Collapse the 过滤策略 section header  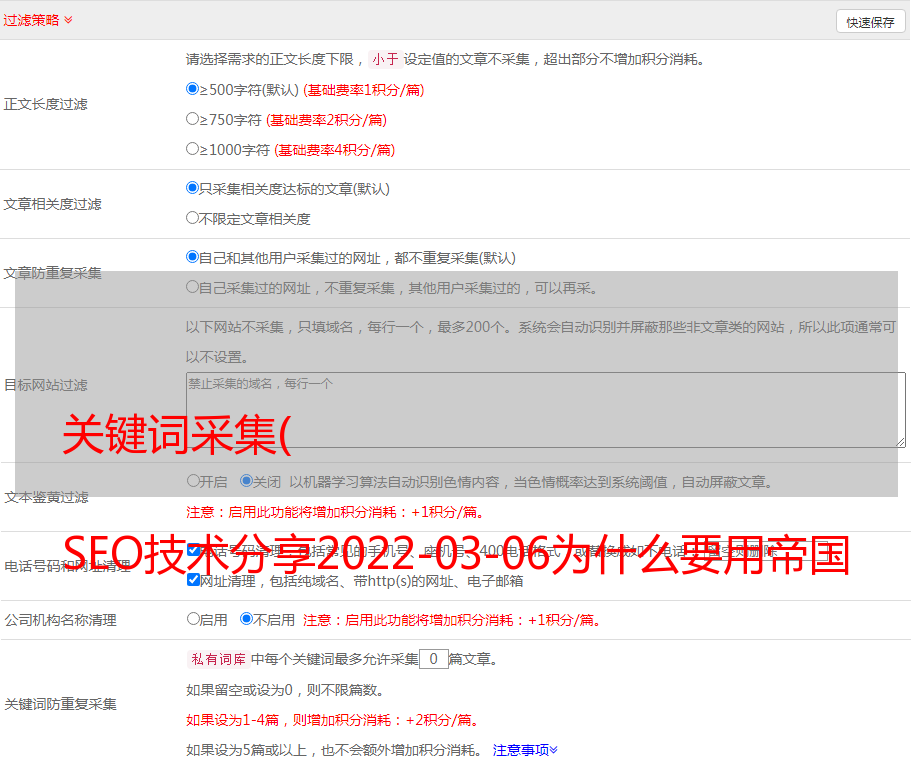pos(38,20)
